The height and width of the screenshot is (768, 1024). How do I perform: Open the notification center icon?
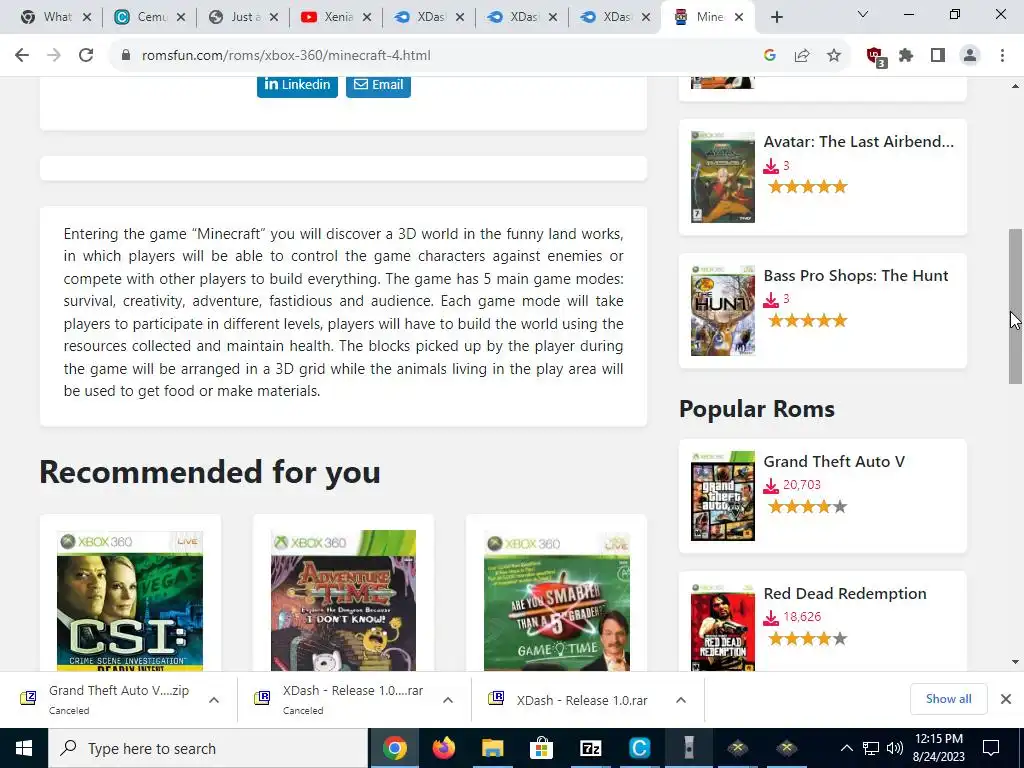click(x=991, y=748)
